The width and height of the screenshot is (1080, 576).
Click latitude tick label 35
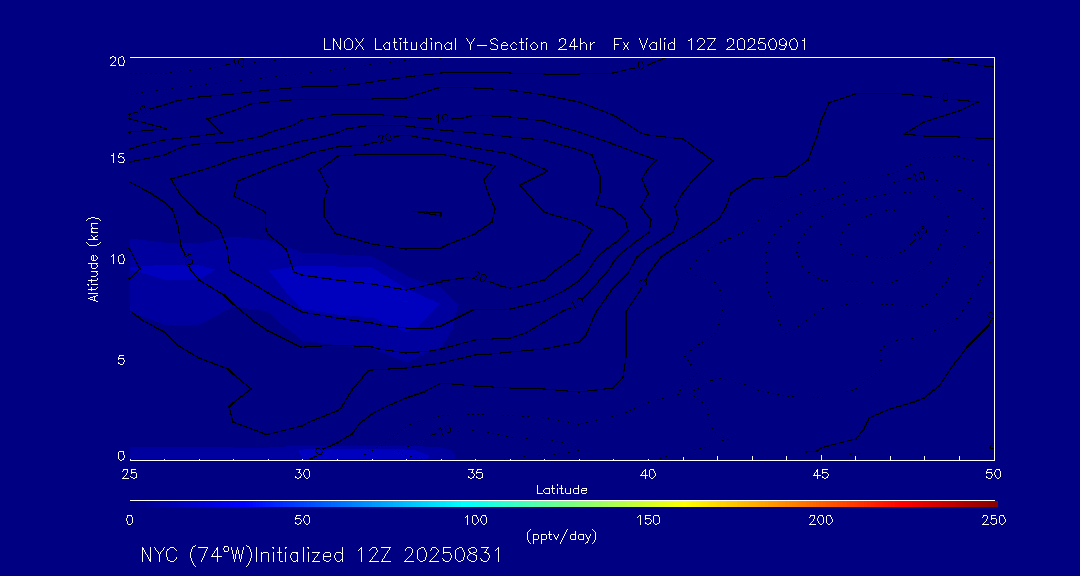(x=475, y=473)
